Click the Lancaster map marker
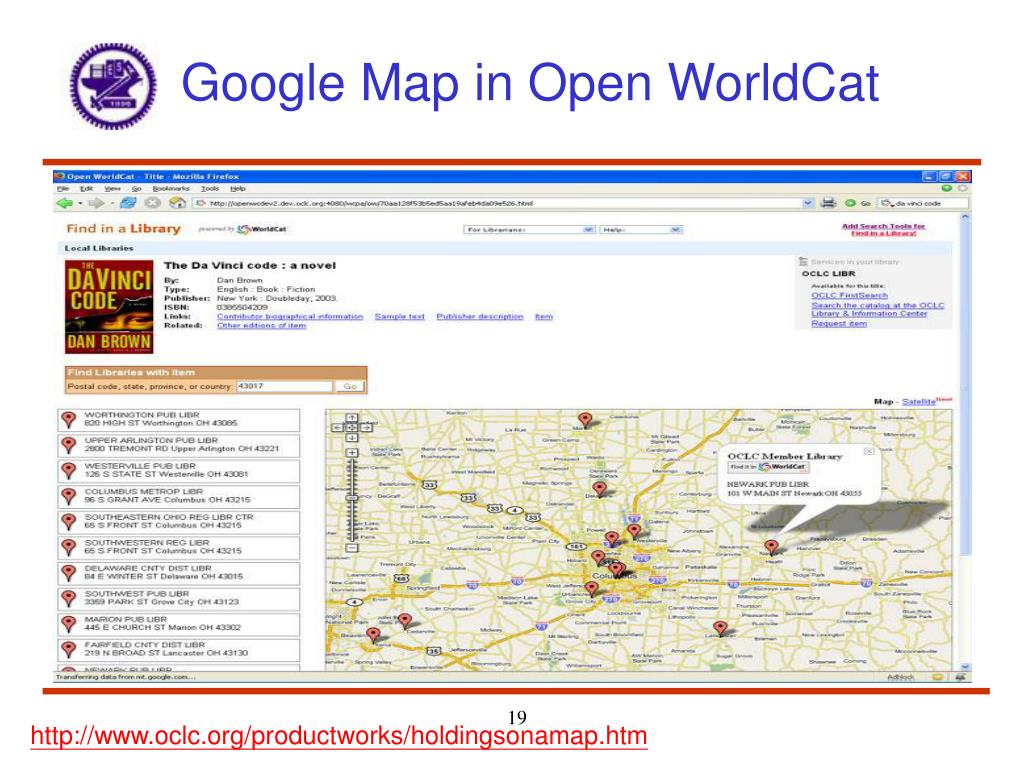1024x768 pixels. pos(720,628)
